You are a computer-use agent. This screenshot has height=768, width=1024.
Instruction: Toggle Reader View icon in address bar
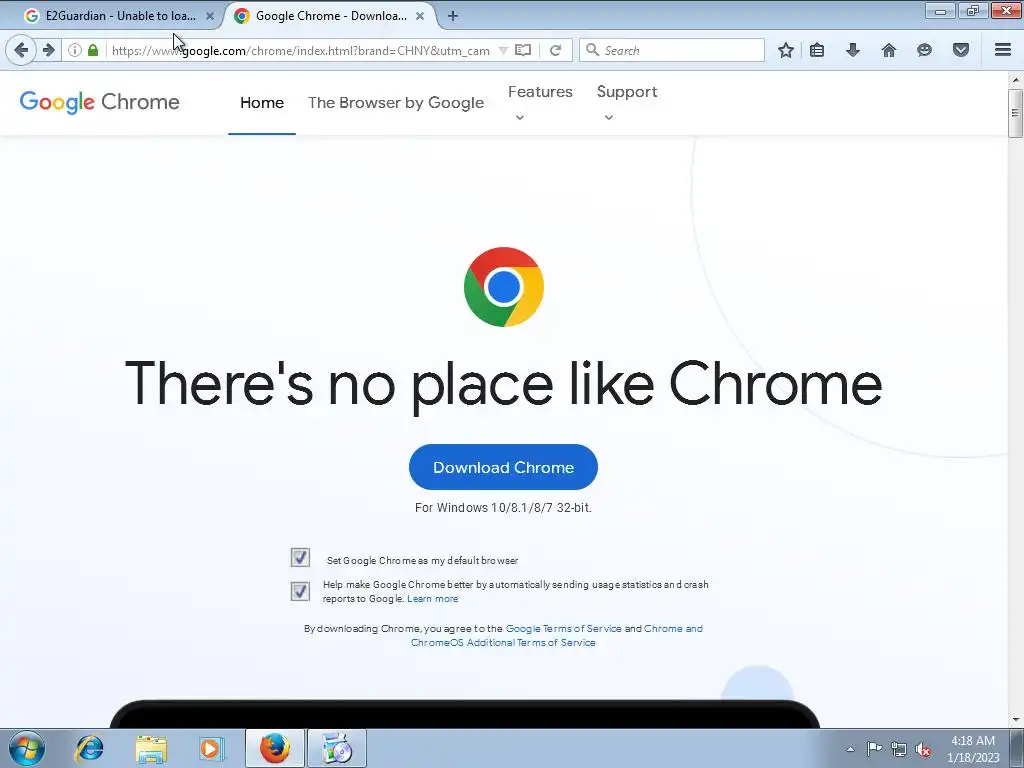pos(523,50)
